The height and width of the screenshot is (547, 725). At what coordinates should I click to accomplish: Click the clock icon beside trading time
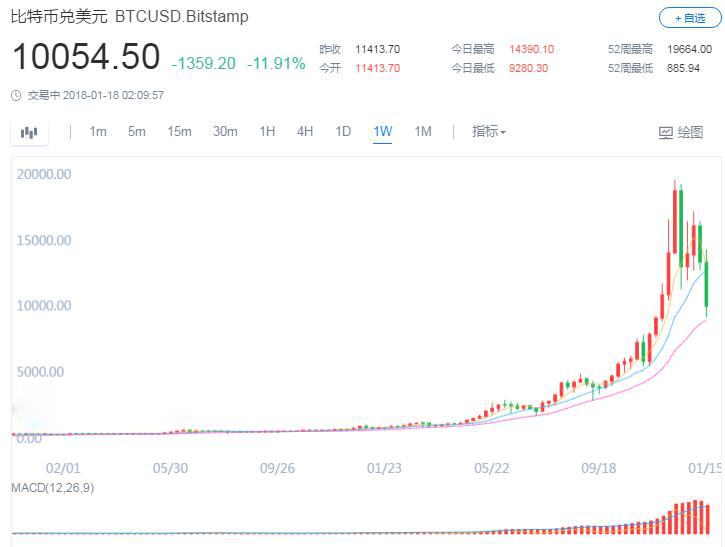point(15,96)
